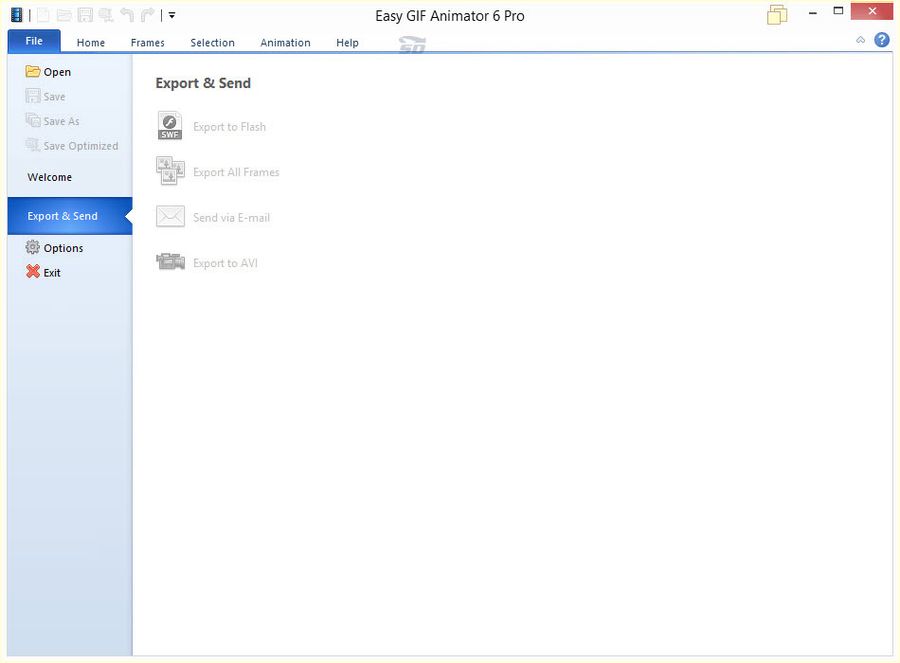Viewport: 900px width, 663px height.
Task: Switch to the Selection ribbon tab
Action: (x=212, y=42)
